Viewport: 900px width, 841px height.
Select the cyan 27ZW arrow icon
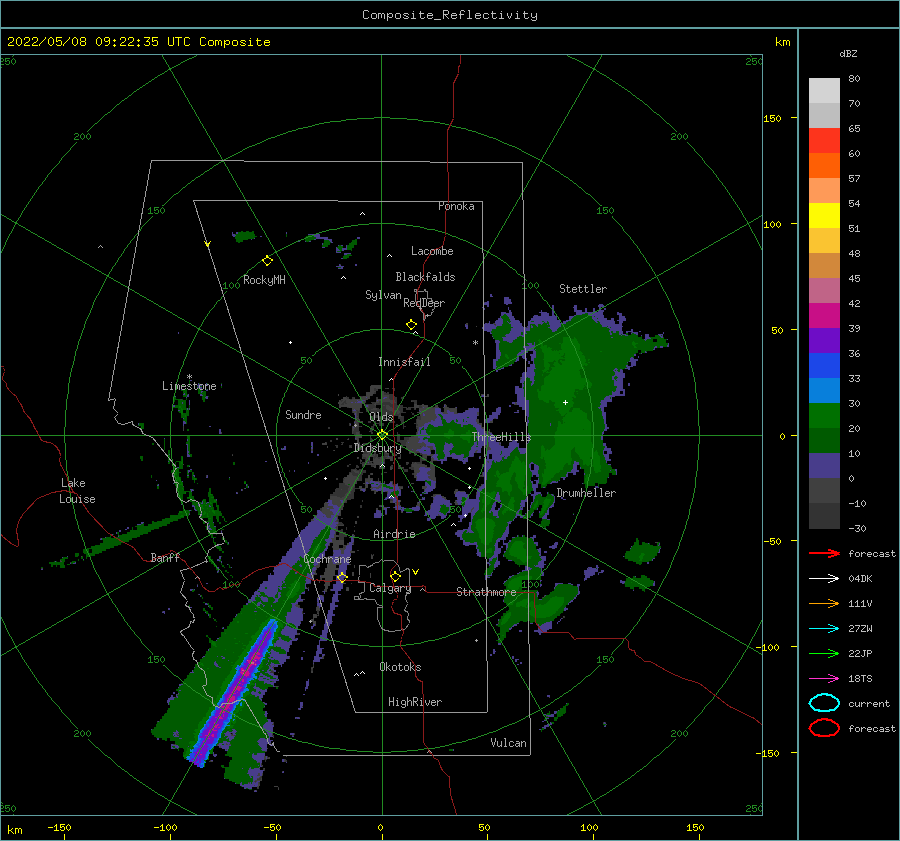pos(824,629)
